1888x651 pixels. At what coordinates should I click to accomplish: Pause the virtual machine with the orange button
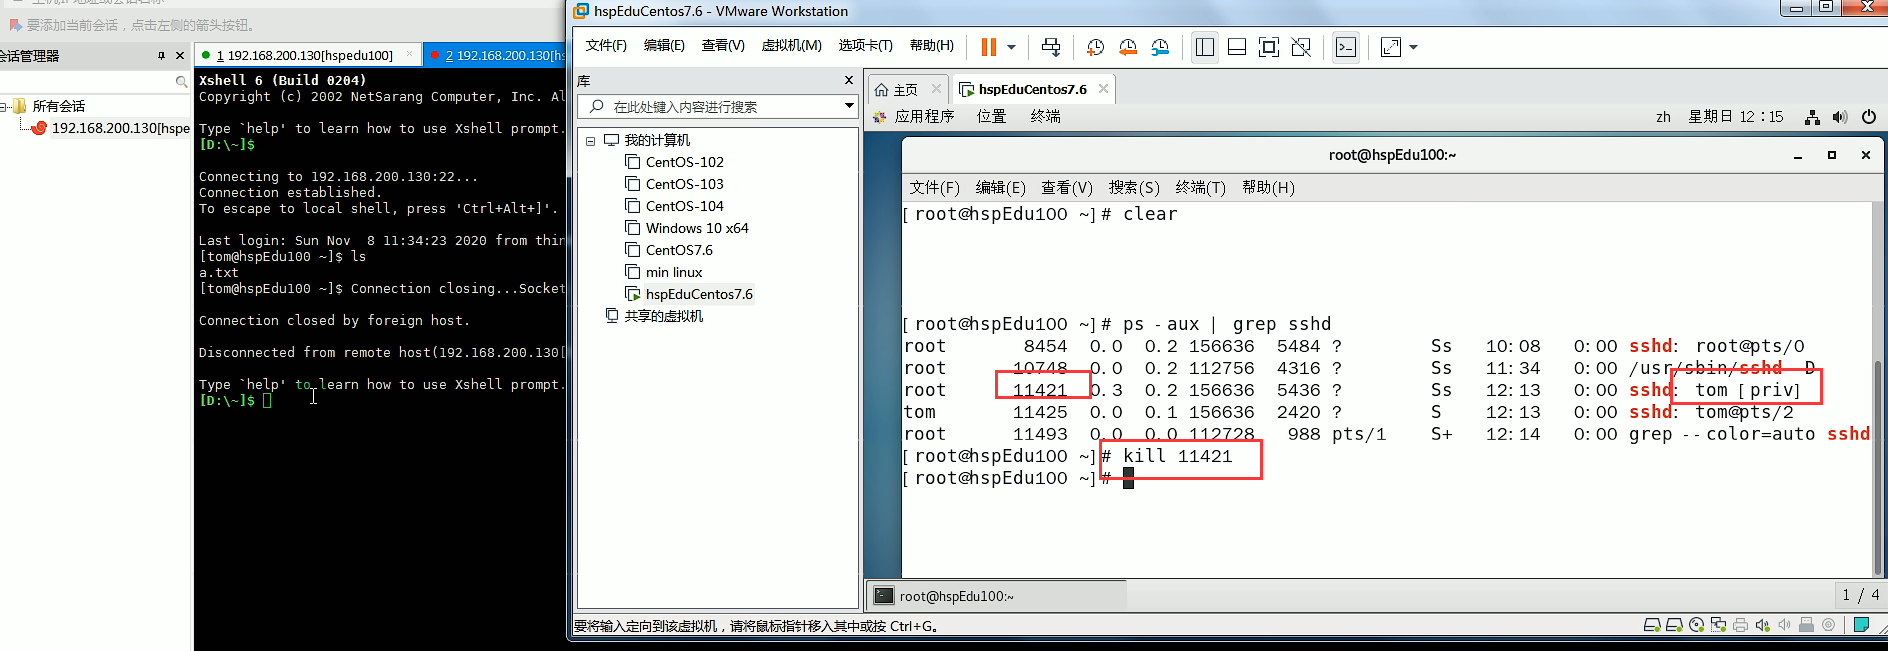[x=989, y=47]
